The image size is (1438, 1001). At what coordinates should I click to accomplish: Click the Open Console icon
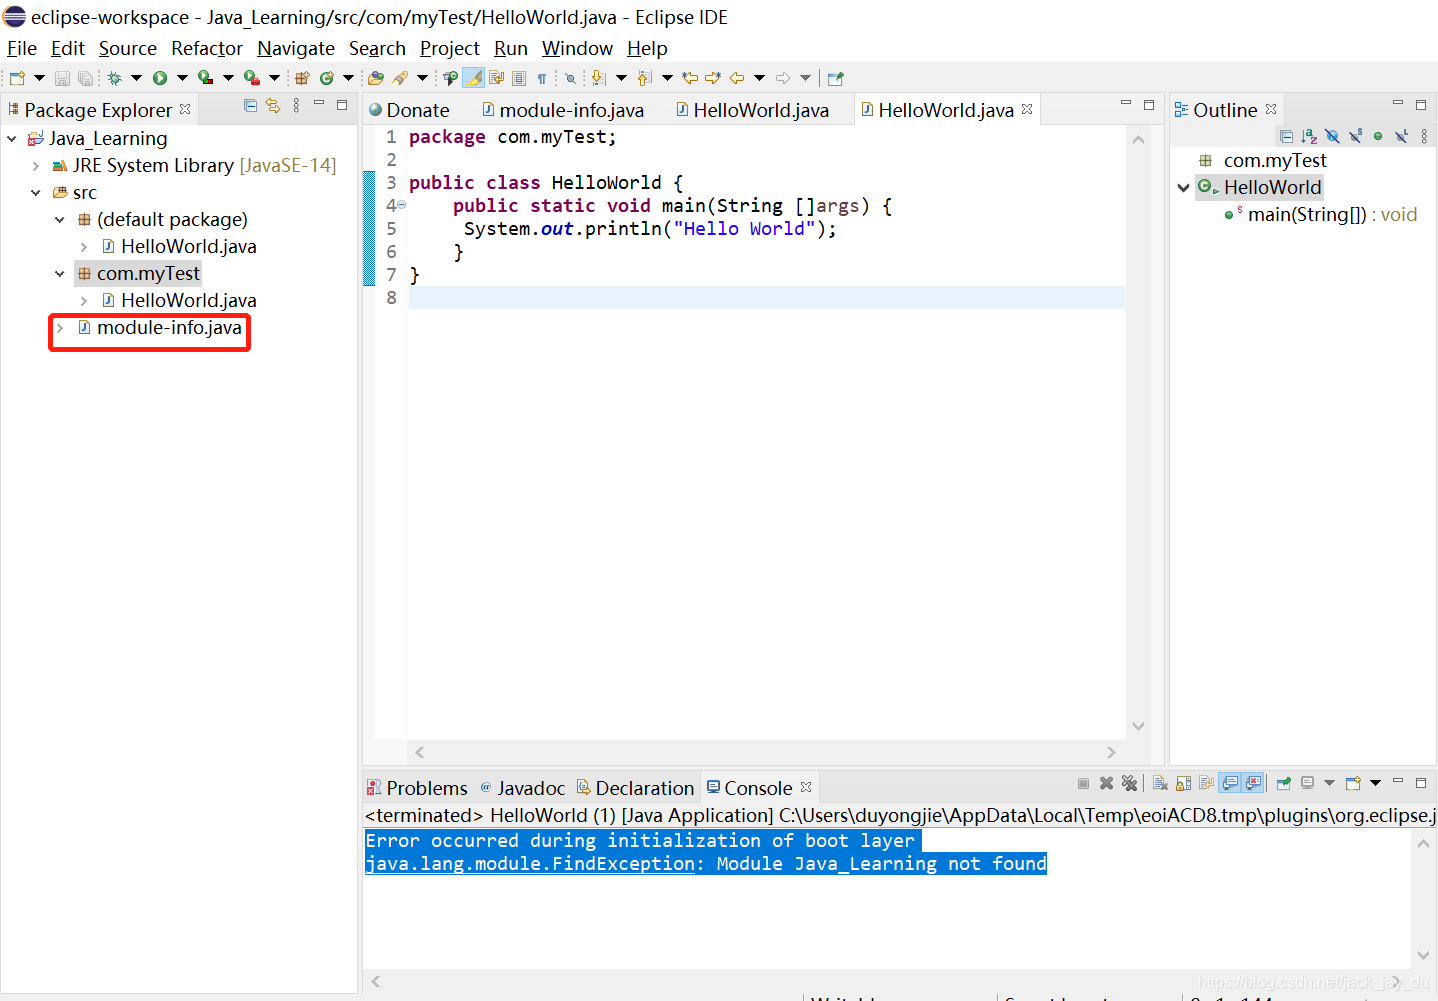[x=1353, y=783]
